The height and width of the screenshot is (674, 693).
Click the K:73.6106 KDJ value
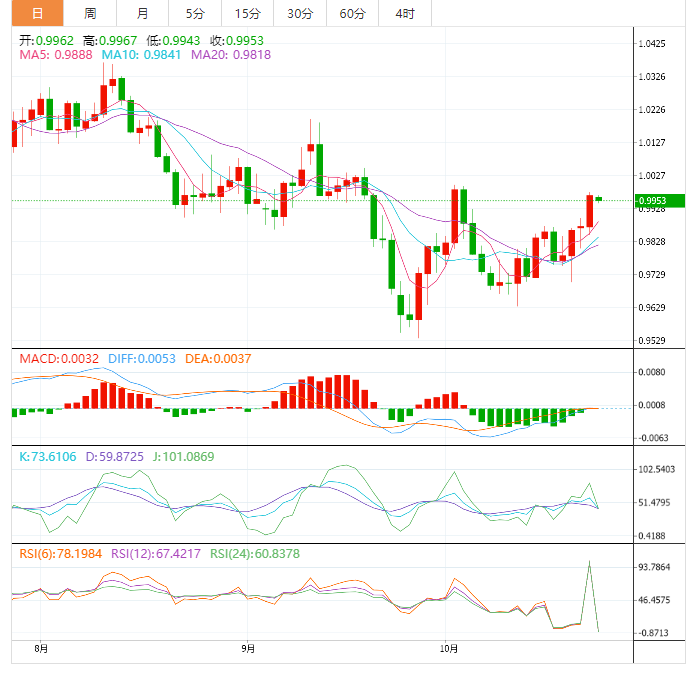click(x=48, y=457)
